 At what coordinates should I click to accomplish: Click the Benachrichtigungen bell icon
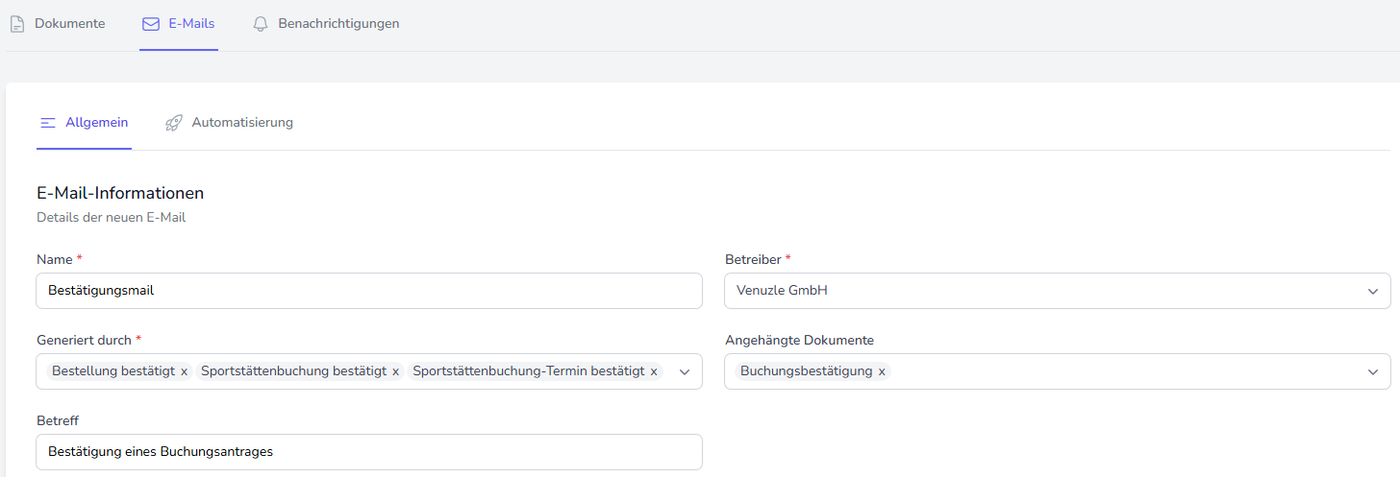pos(261,24)
